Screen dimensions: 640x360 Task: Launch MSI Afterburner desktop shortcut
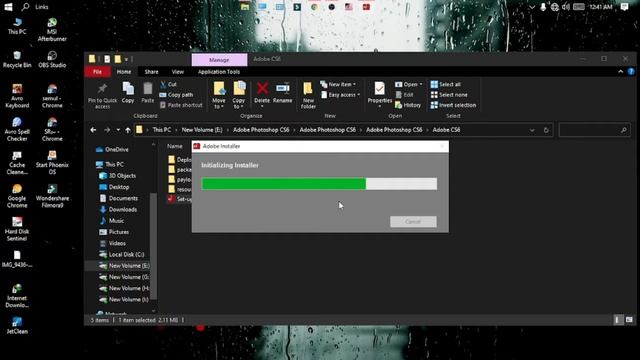click(x=52, y=29)
